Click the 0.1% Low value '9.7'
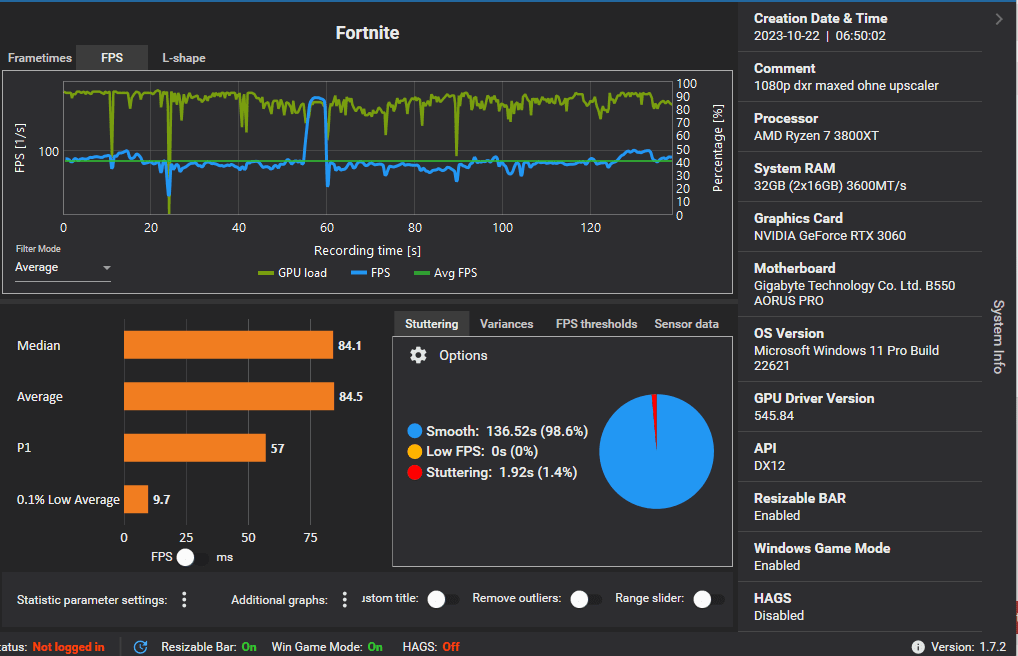The image size is (1018, 656). pyautogui.click(x=162, y=499)
